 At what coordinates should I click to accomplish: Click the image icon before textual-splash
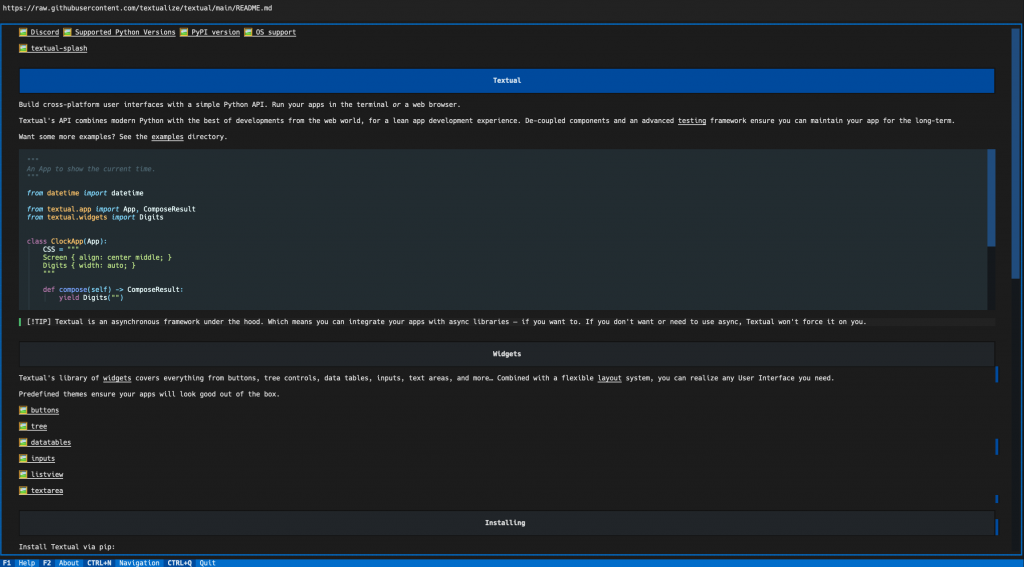[x=23, y=48]
